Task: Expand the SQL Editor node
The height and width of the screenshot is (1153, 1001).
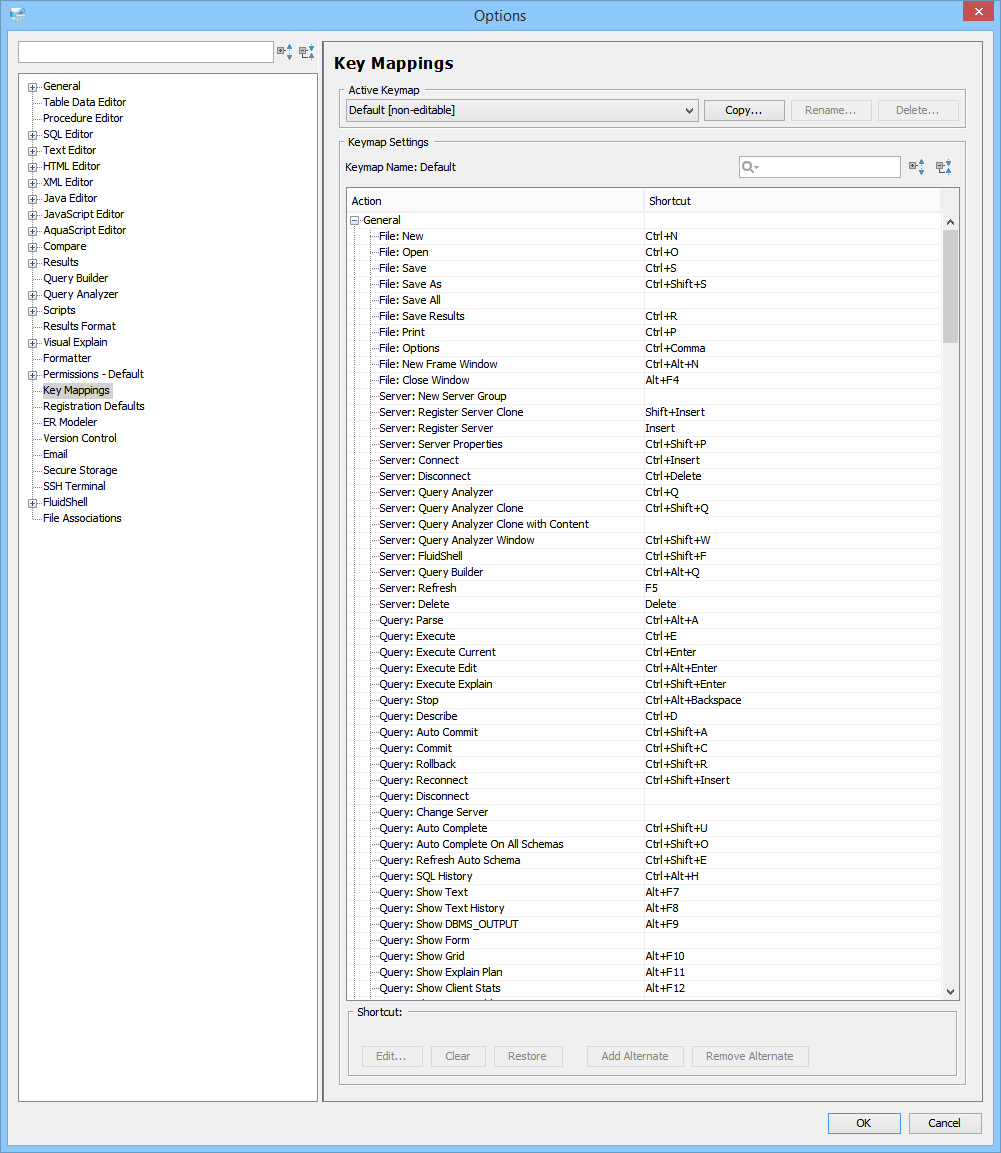Action: click(x=32, y=135)
